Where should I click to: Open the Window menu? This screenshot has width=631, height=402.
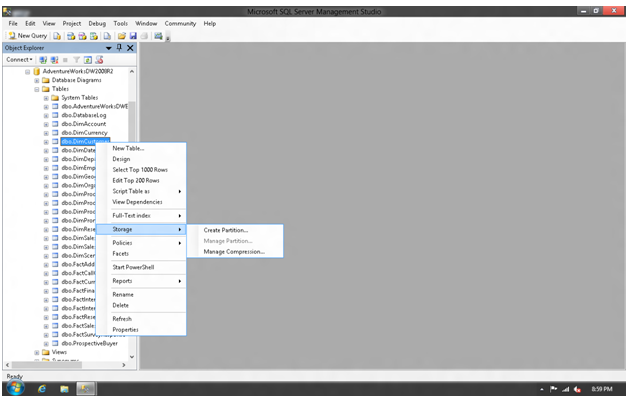pyautogui.click(x=146, y=23)
